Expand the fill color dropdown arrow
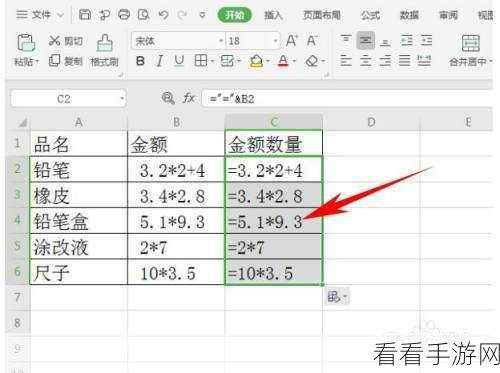This screenshot has height=373, width=500. [x=268, y=61]
